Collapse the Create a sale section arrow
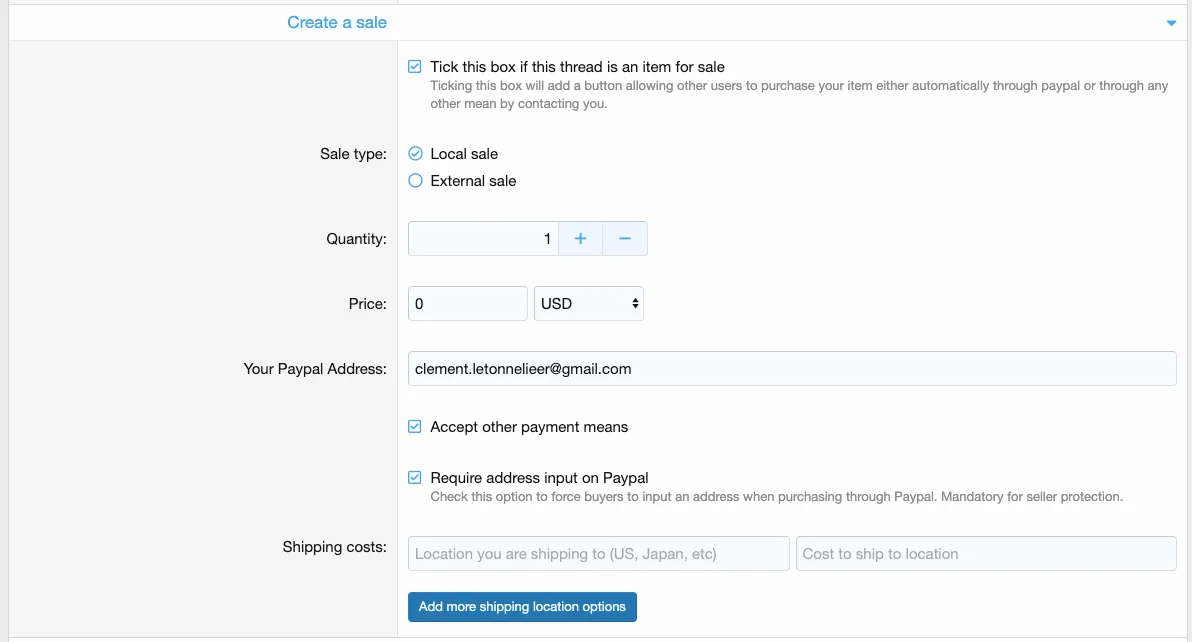The height and width of the screenshot is (642, 1192). tap(1171, 23)
